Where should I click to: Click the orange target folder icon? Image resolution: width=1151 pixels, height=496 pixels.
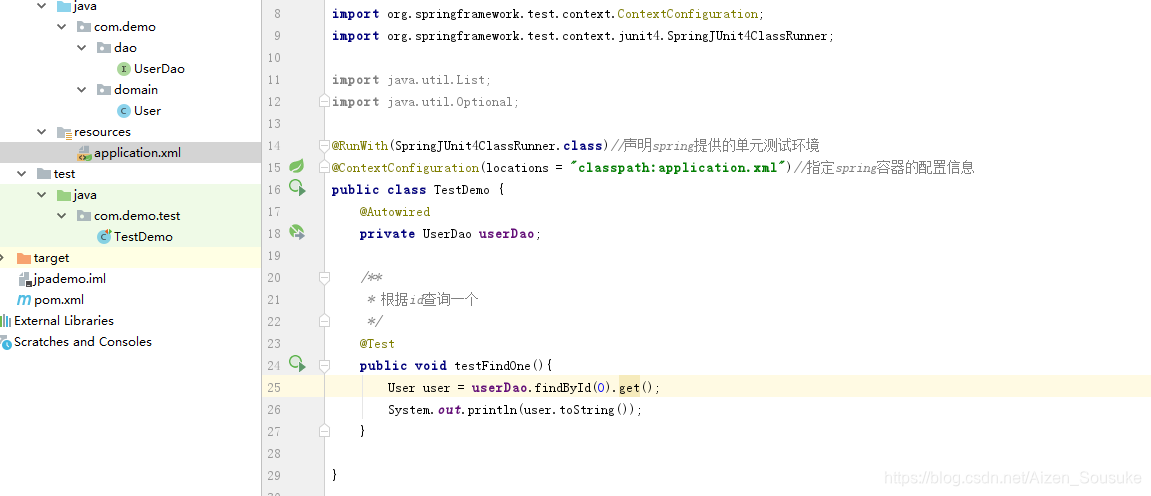point(23,258)
